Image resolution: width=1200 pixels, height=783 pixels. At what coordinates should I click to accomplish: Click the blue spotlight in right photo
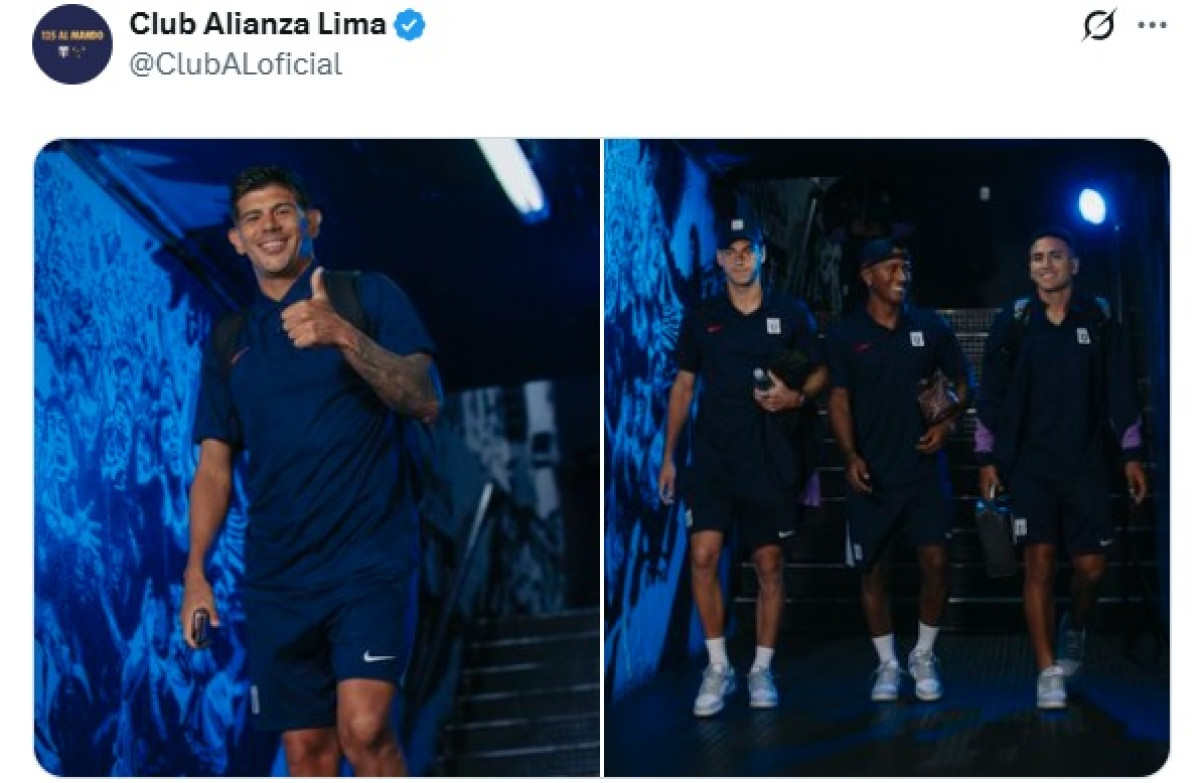1092,206
